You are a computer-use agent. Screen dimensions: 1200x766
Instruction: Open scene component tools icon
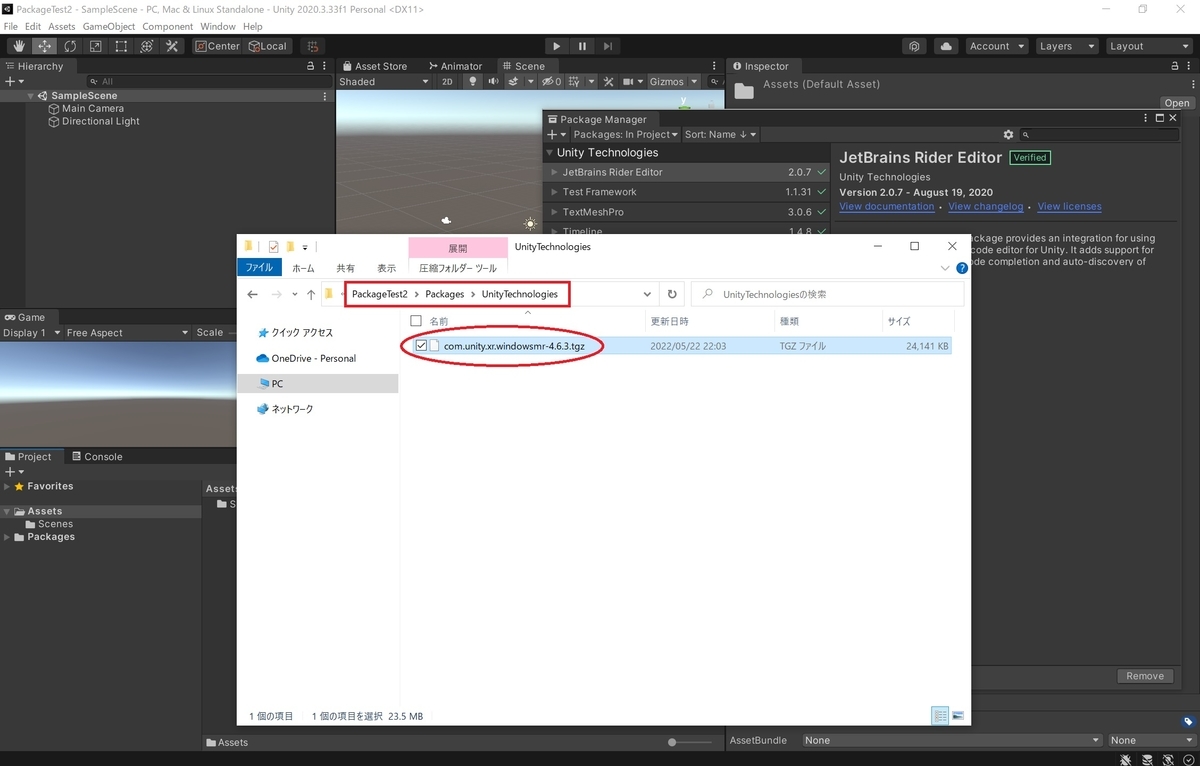606,82
